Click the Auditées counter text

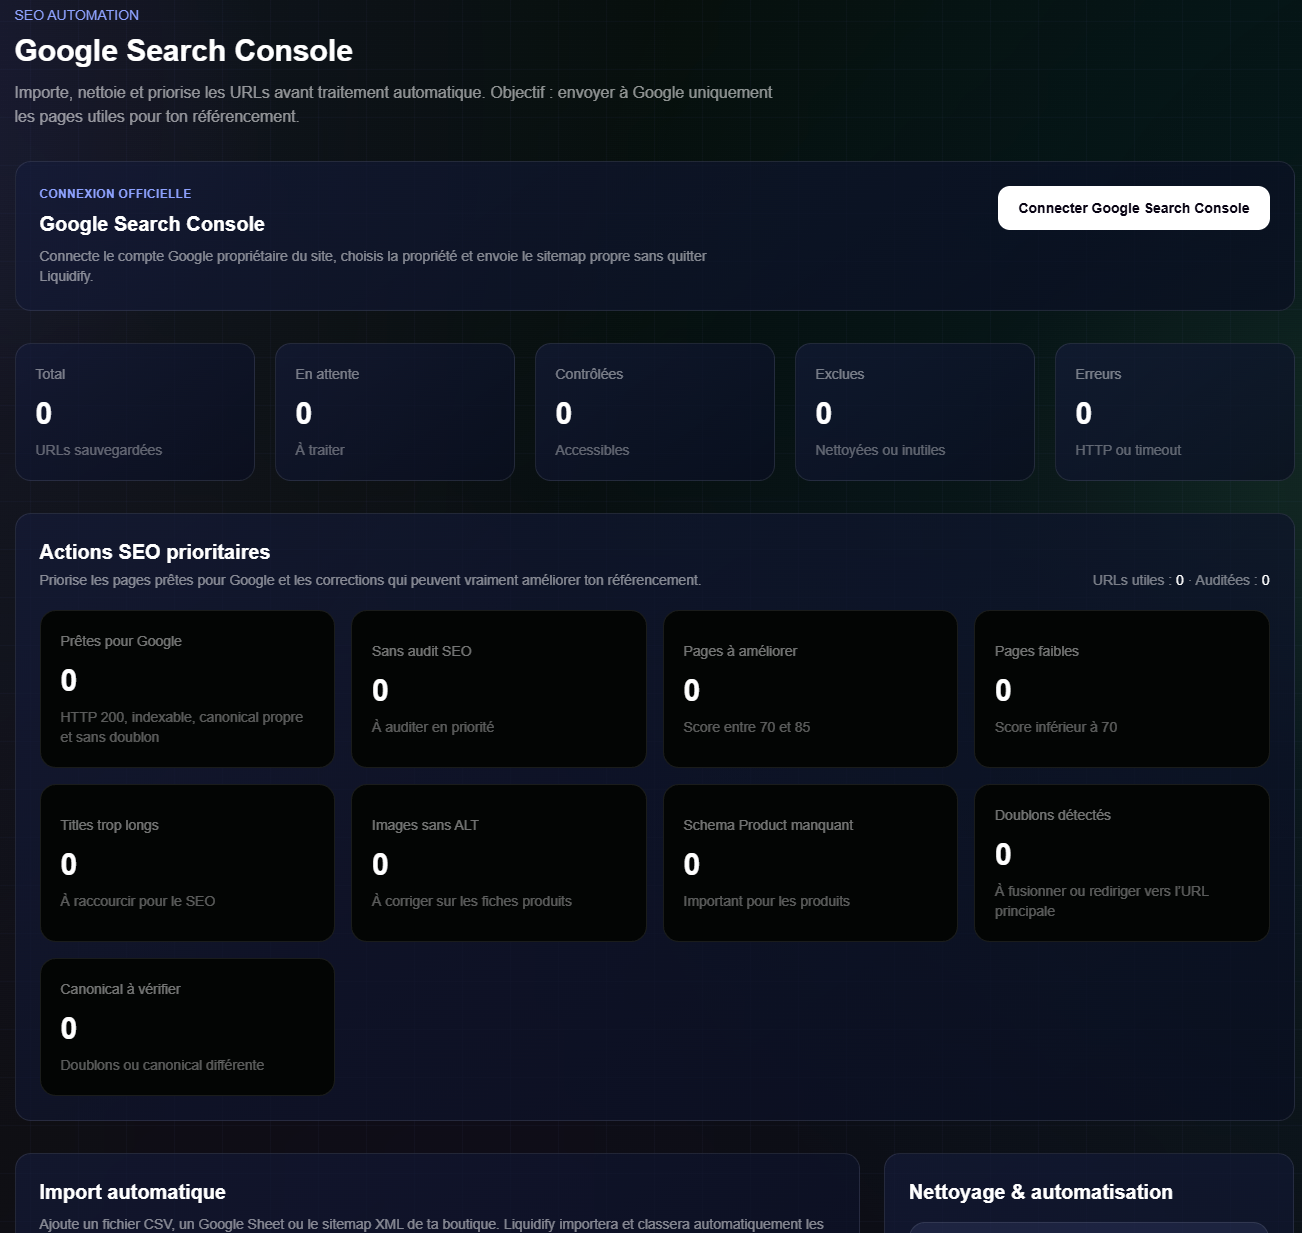tap(1232, 580)
